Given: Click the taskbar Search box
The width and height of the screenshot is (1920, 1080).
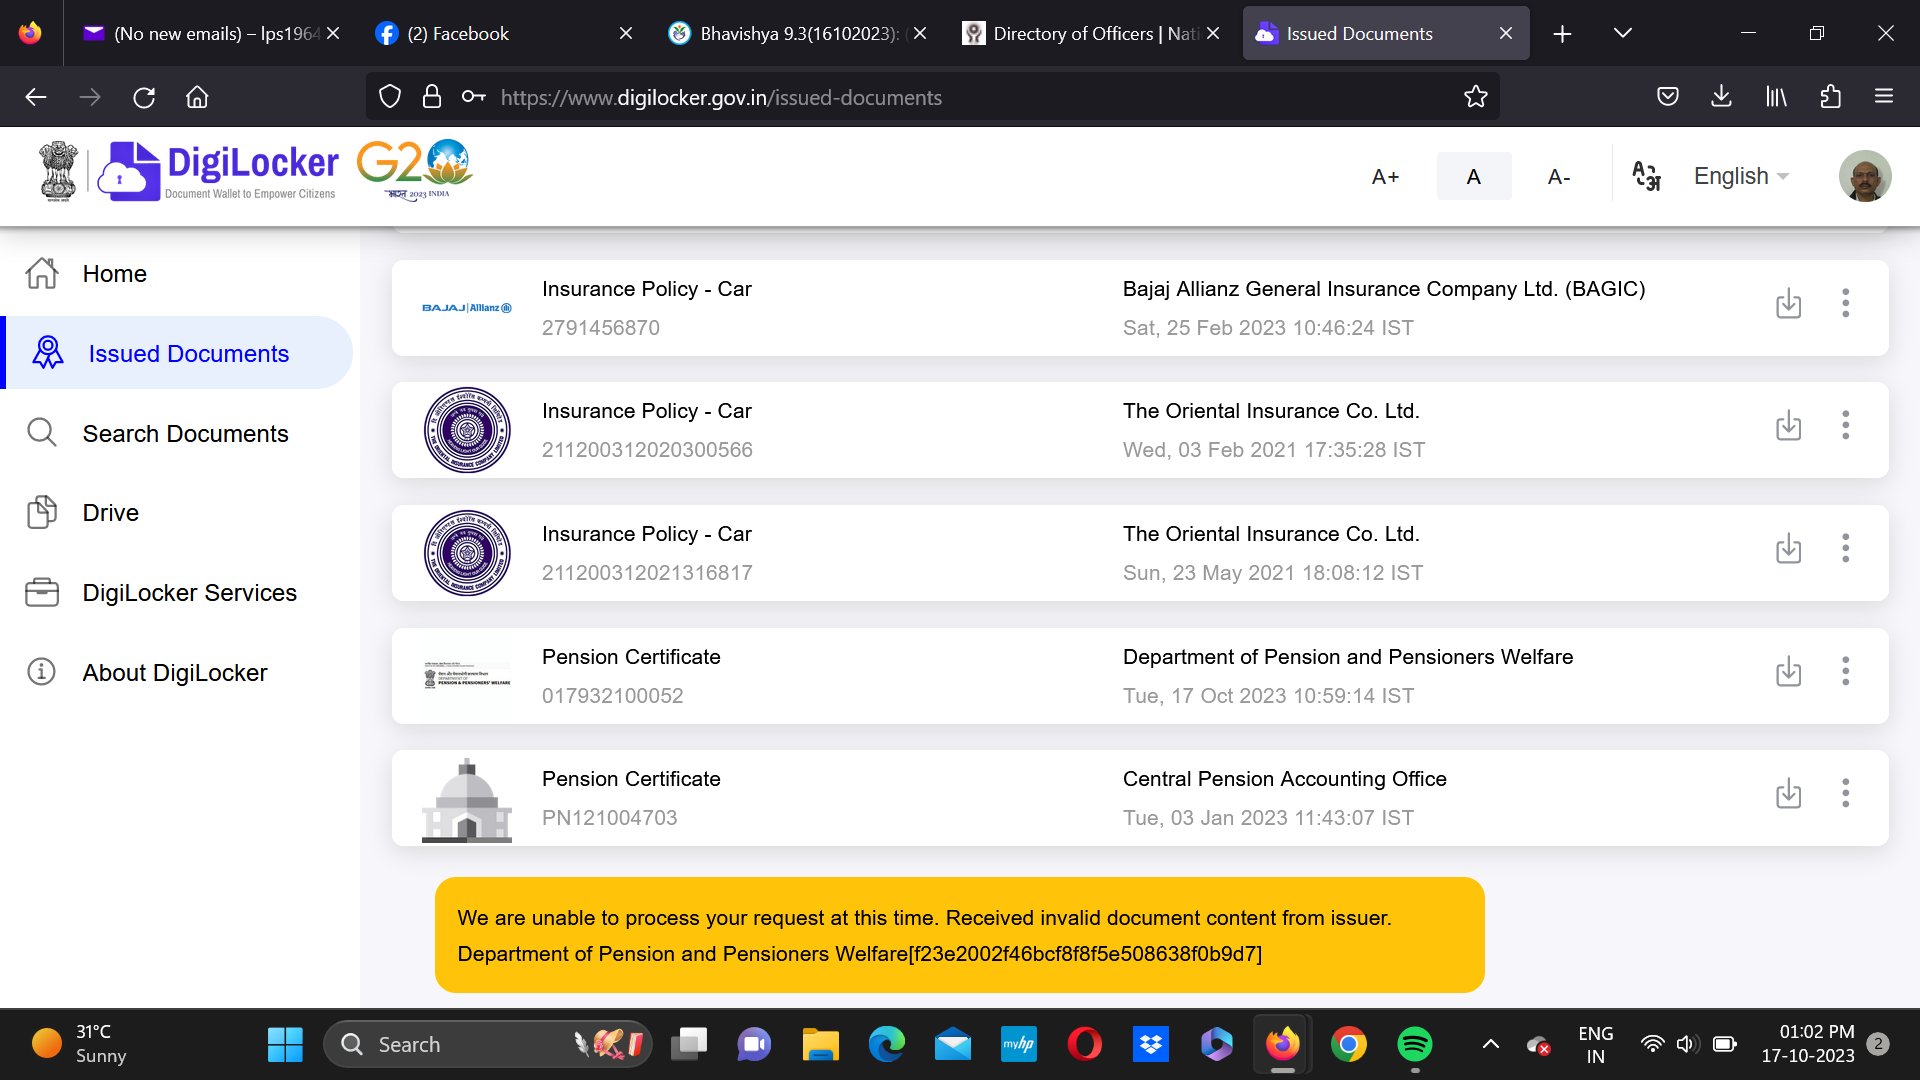Looking at the screenshot, I should click(488, 1044).
